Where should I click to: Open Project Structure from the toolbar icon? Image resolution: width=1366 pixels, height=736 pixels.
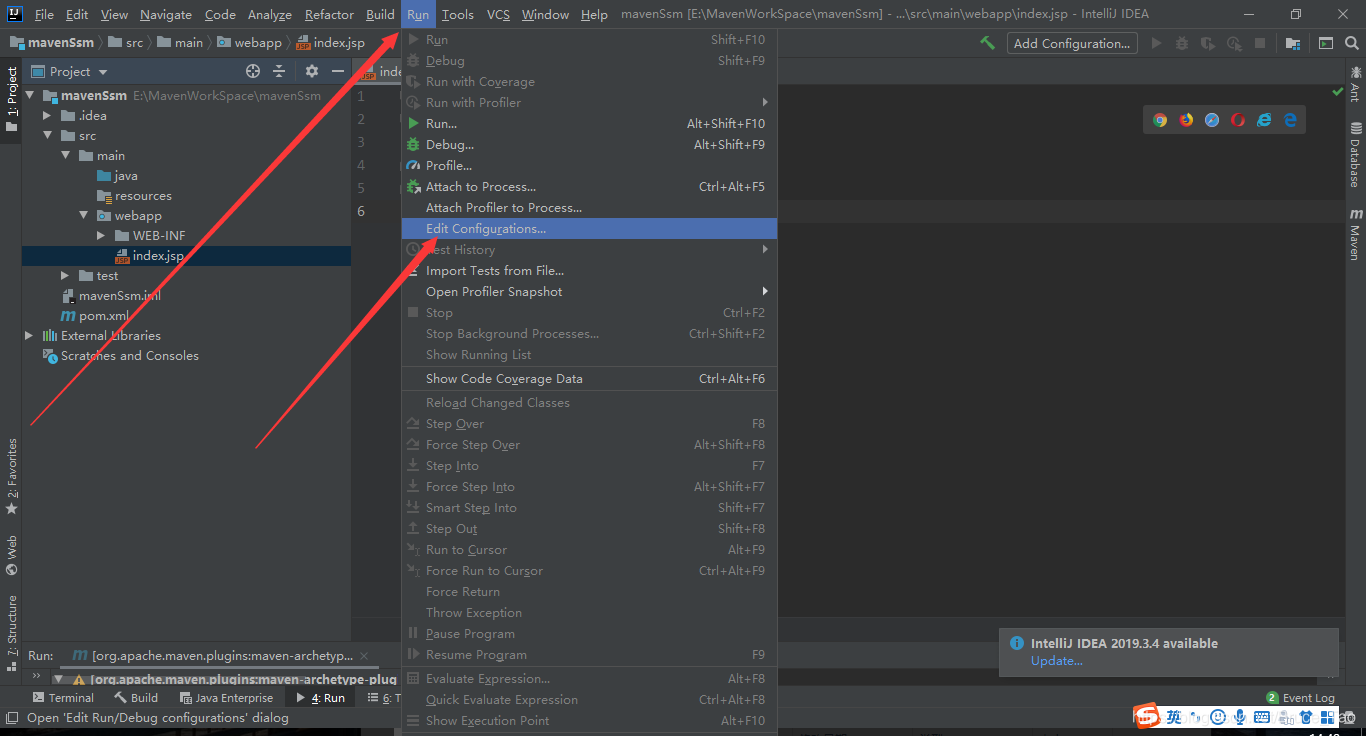pos(1293,43)
